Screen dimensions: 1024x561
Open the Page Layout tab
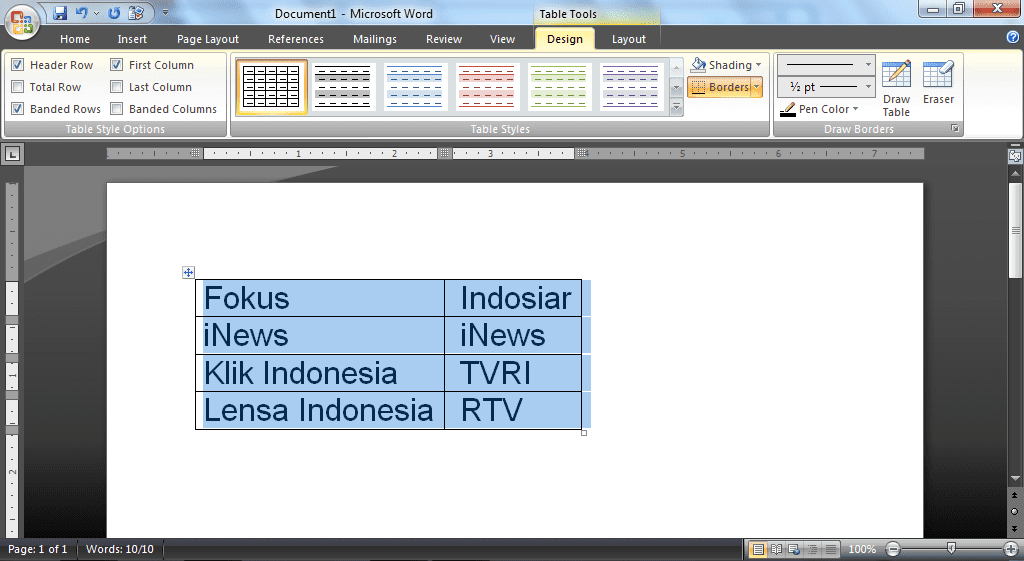(x=208, y=39)
